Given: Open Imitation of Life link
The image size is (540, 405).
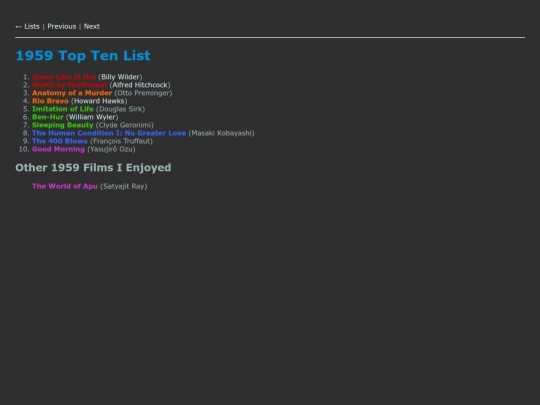Looking at the screenshot, I should pyautogui.click(x=63, y=109).
